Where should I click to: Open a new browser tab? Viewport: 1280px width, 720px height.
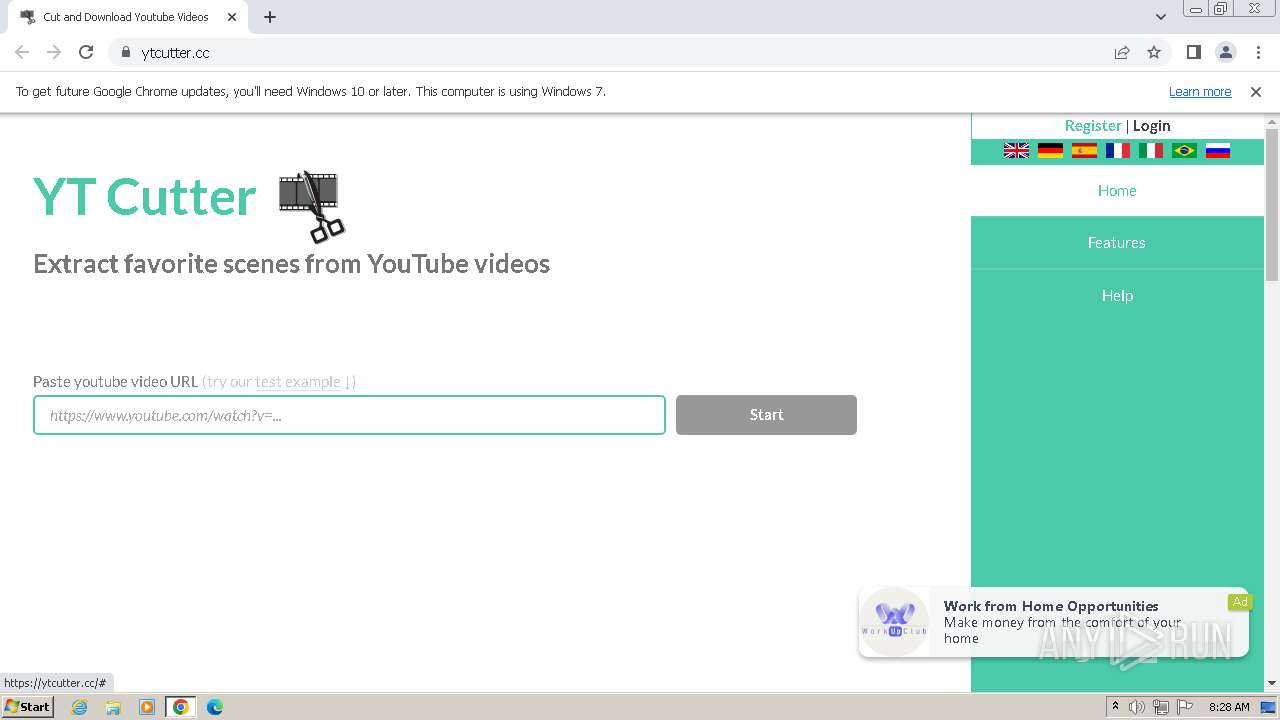(x=270, y=17)
